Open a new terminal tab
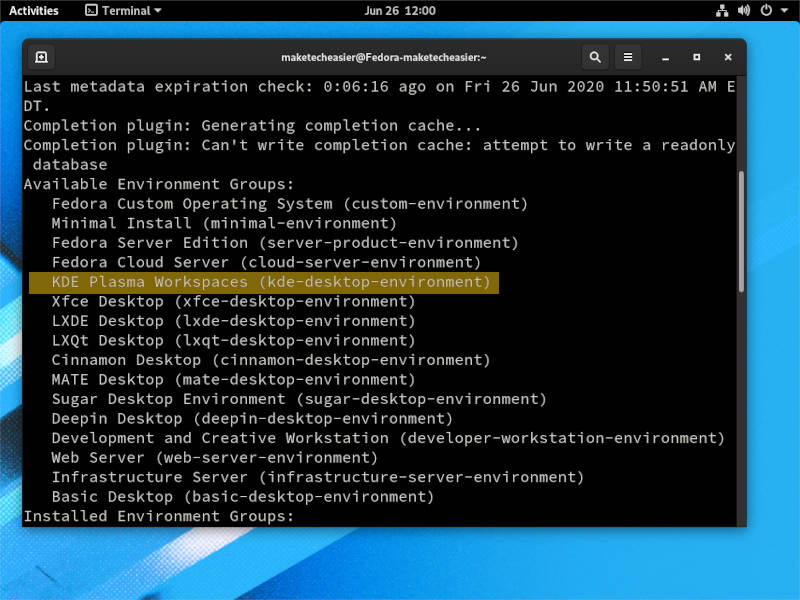This screenshot has height=600, width=800. [41, 57]
